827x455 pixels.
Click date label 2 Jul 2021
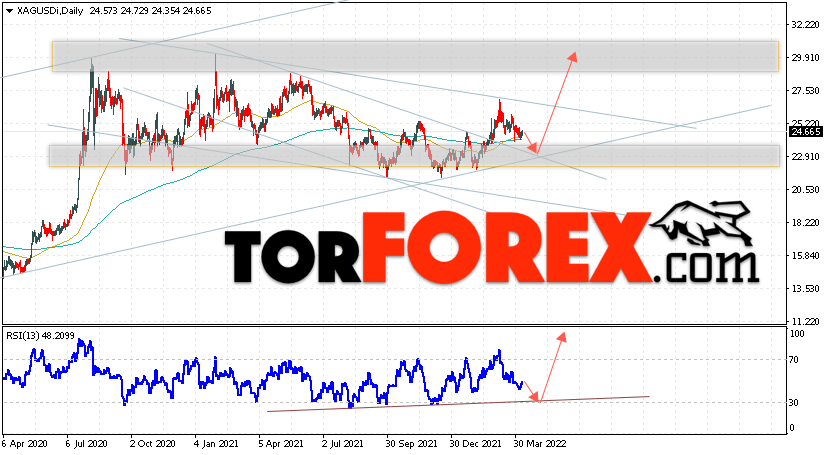pyautogui.click(x=342, y=444)
